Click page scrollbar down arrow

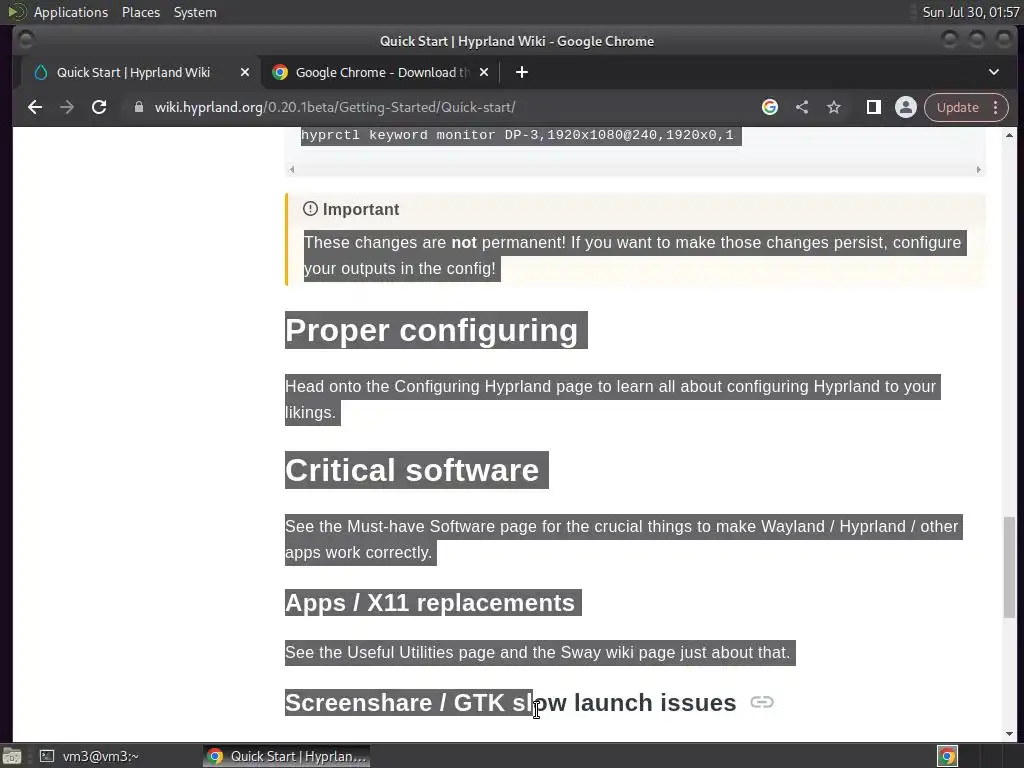click(1009, 734)
